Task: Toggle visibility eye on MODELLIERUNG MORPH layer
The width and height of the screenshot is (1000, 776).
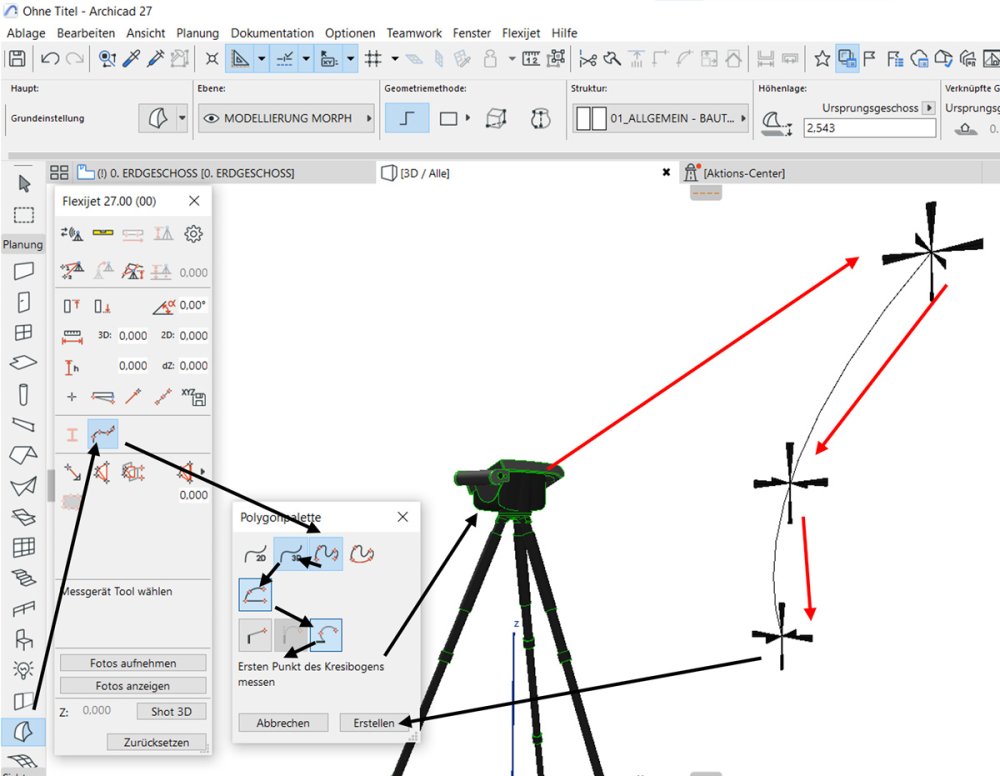Action: click(x=211, y=119)
